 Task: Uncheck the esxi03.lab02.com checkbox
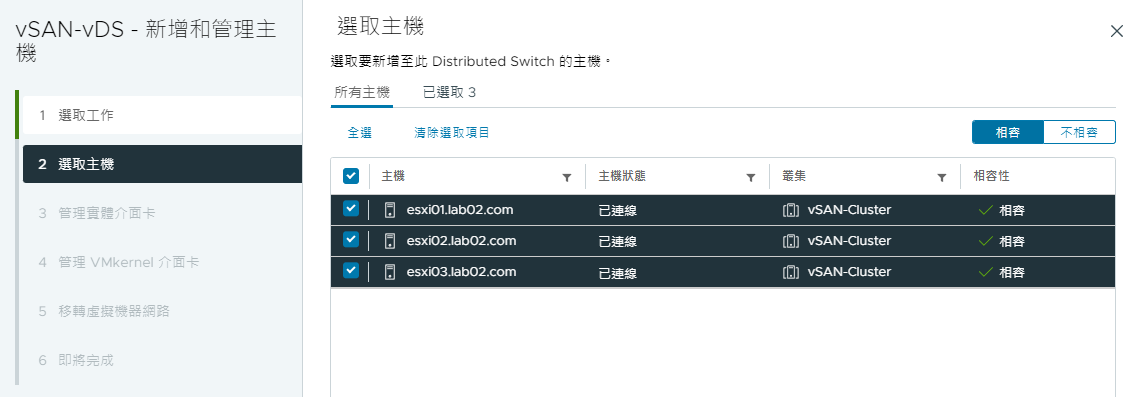point(350,270)
